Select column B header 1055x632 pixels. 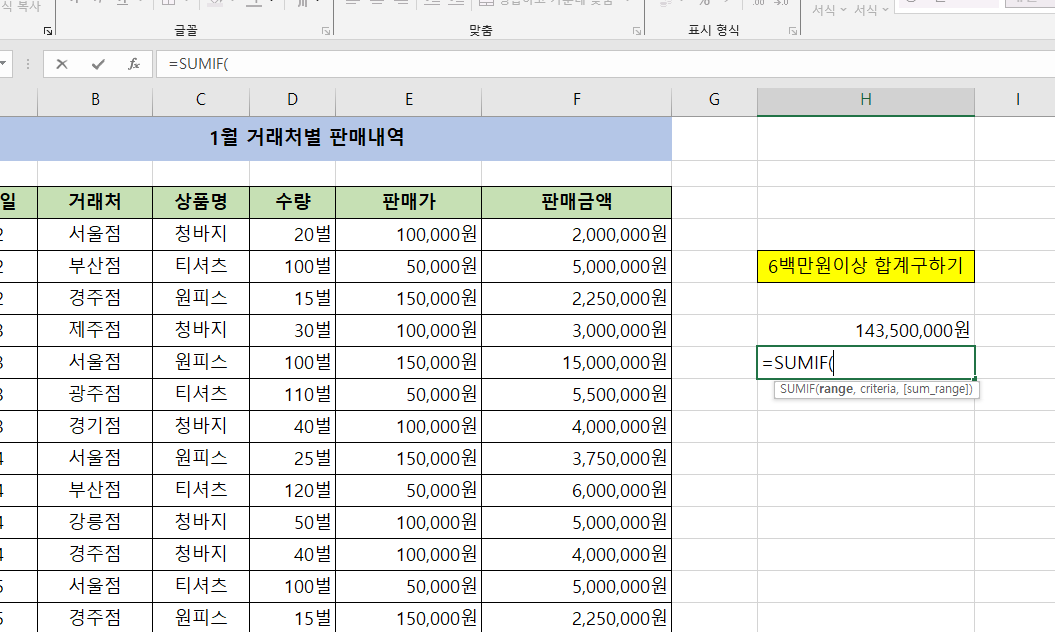point(95,100)
